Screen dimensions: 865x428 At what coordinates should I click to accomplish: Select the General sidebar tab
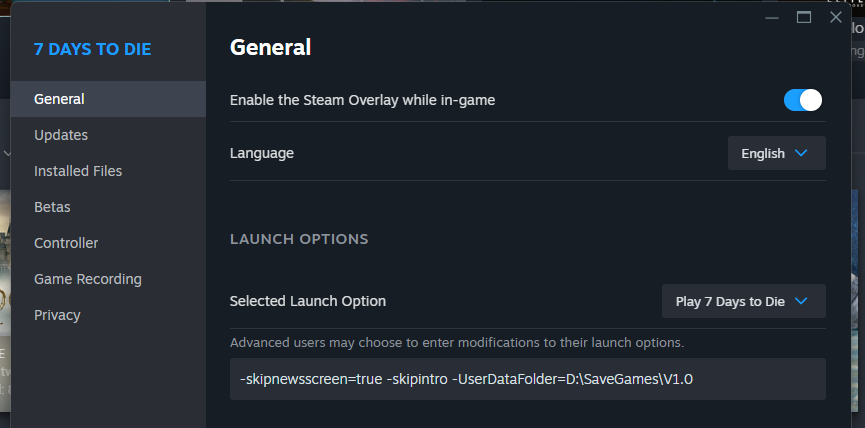(x=108, y=99)
